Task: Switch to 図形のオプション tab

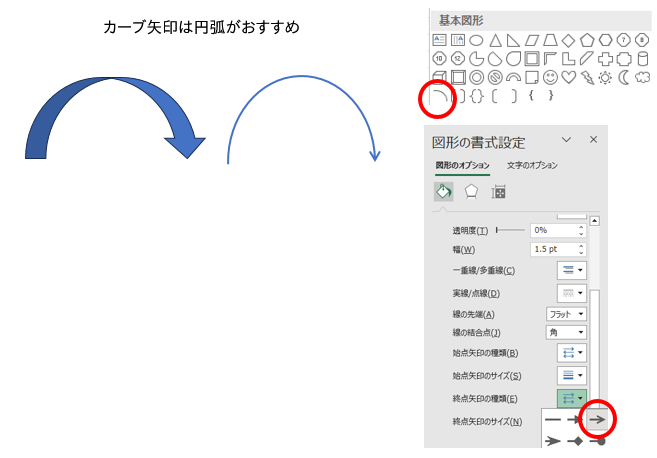Action: point(462,166)
